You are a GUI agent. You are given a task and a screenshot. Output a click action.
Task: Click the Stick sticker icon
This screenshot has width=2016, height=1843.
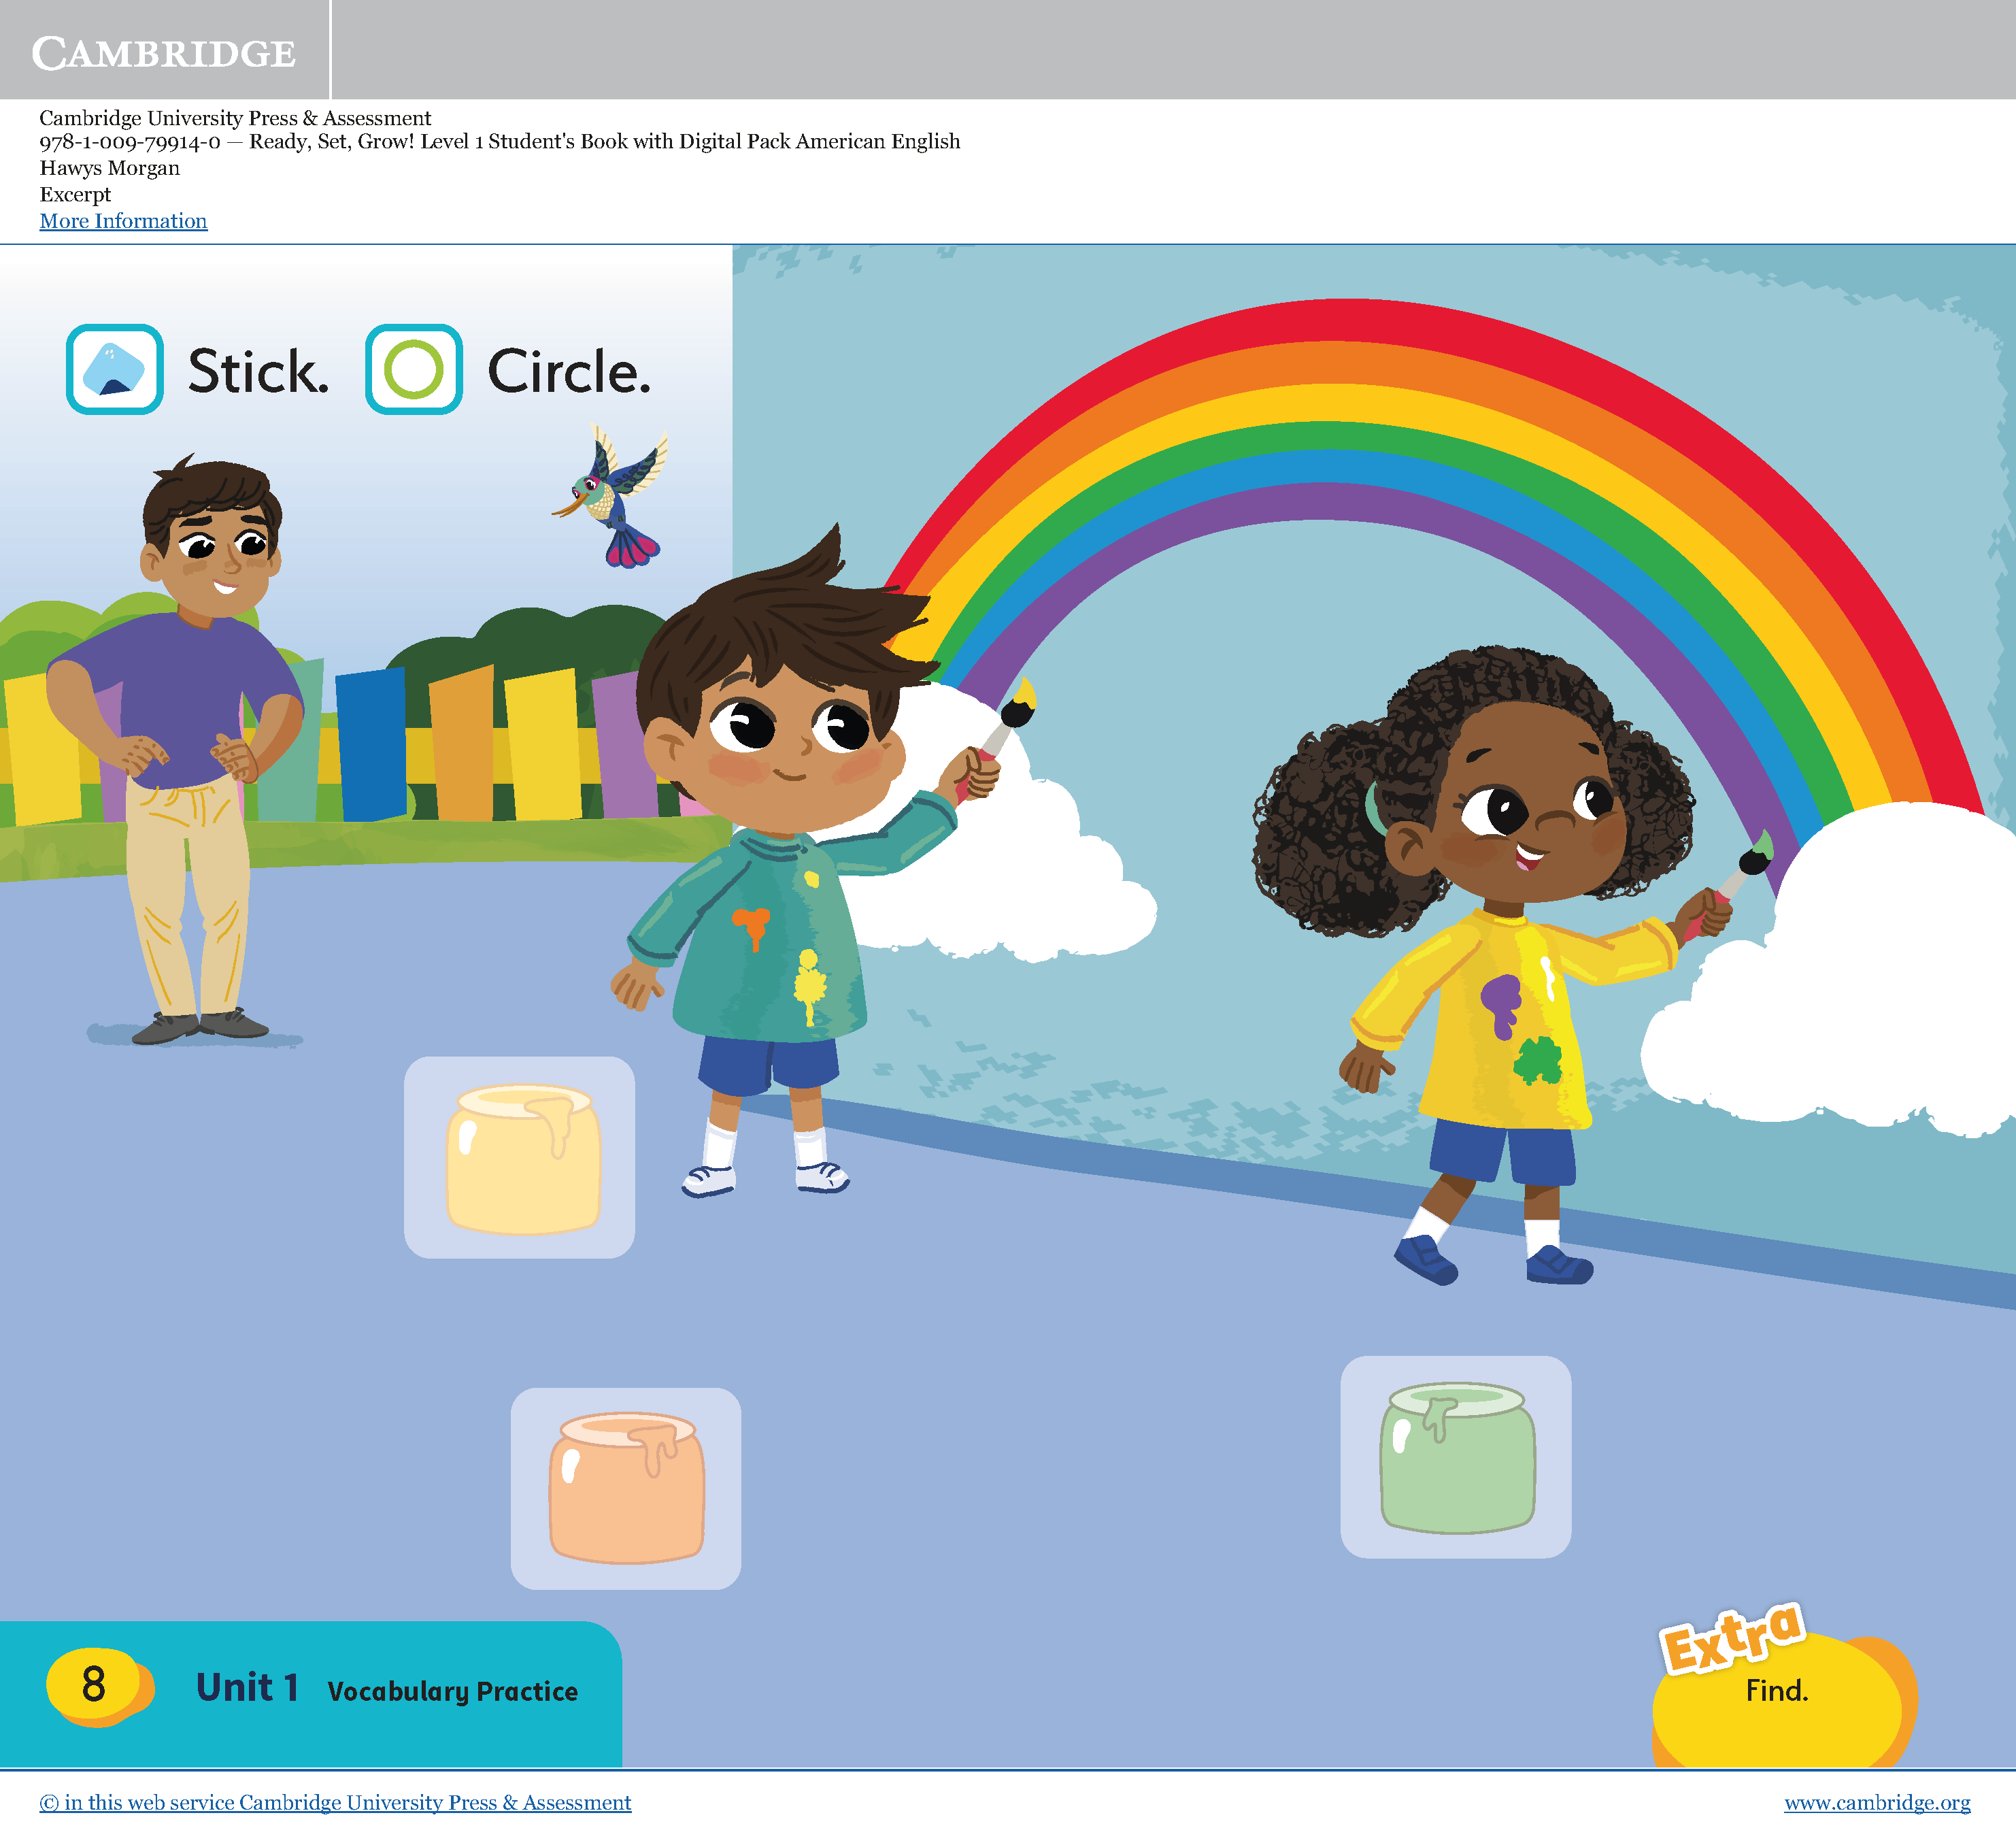[x=114, y=369]
